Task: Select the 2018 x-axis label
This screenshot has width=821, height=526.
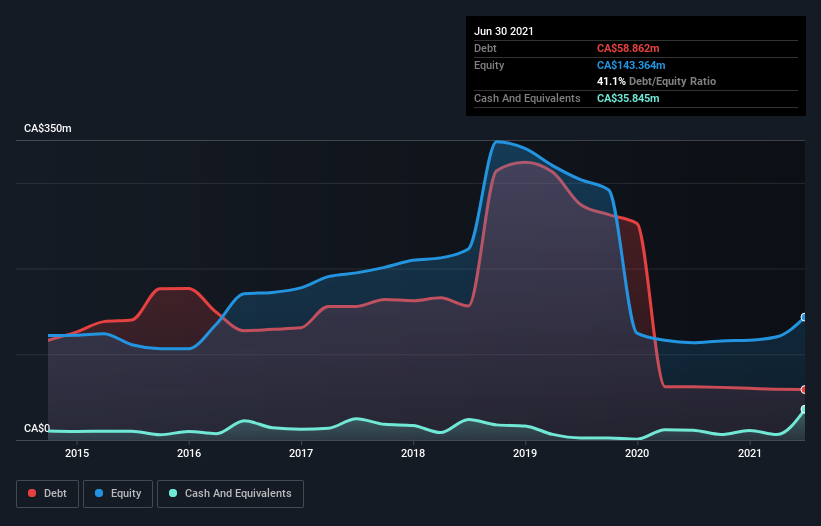Action: point(413,453)
